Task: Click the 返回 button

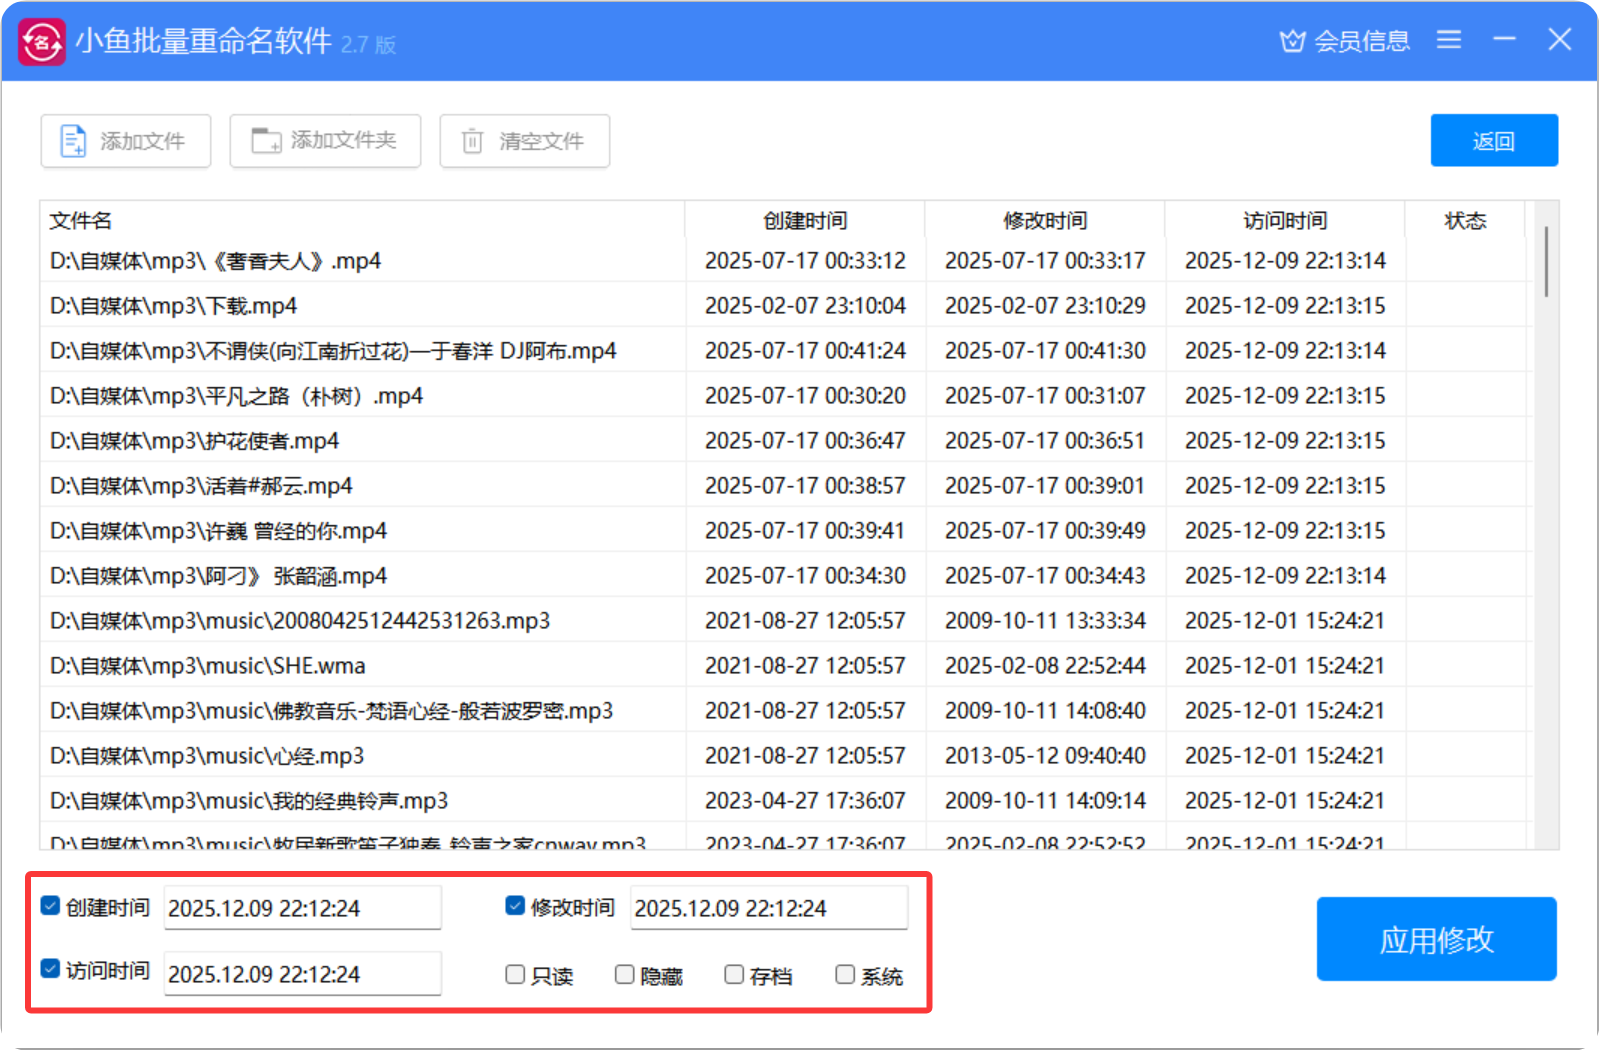Action: tap(1493, 141)
